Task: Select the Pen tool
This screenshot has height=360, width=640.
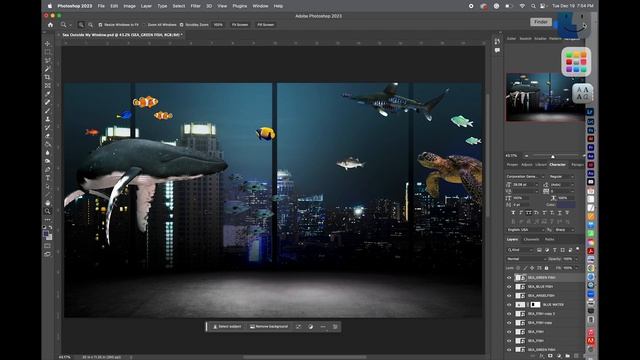Action: (47, 169)
